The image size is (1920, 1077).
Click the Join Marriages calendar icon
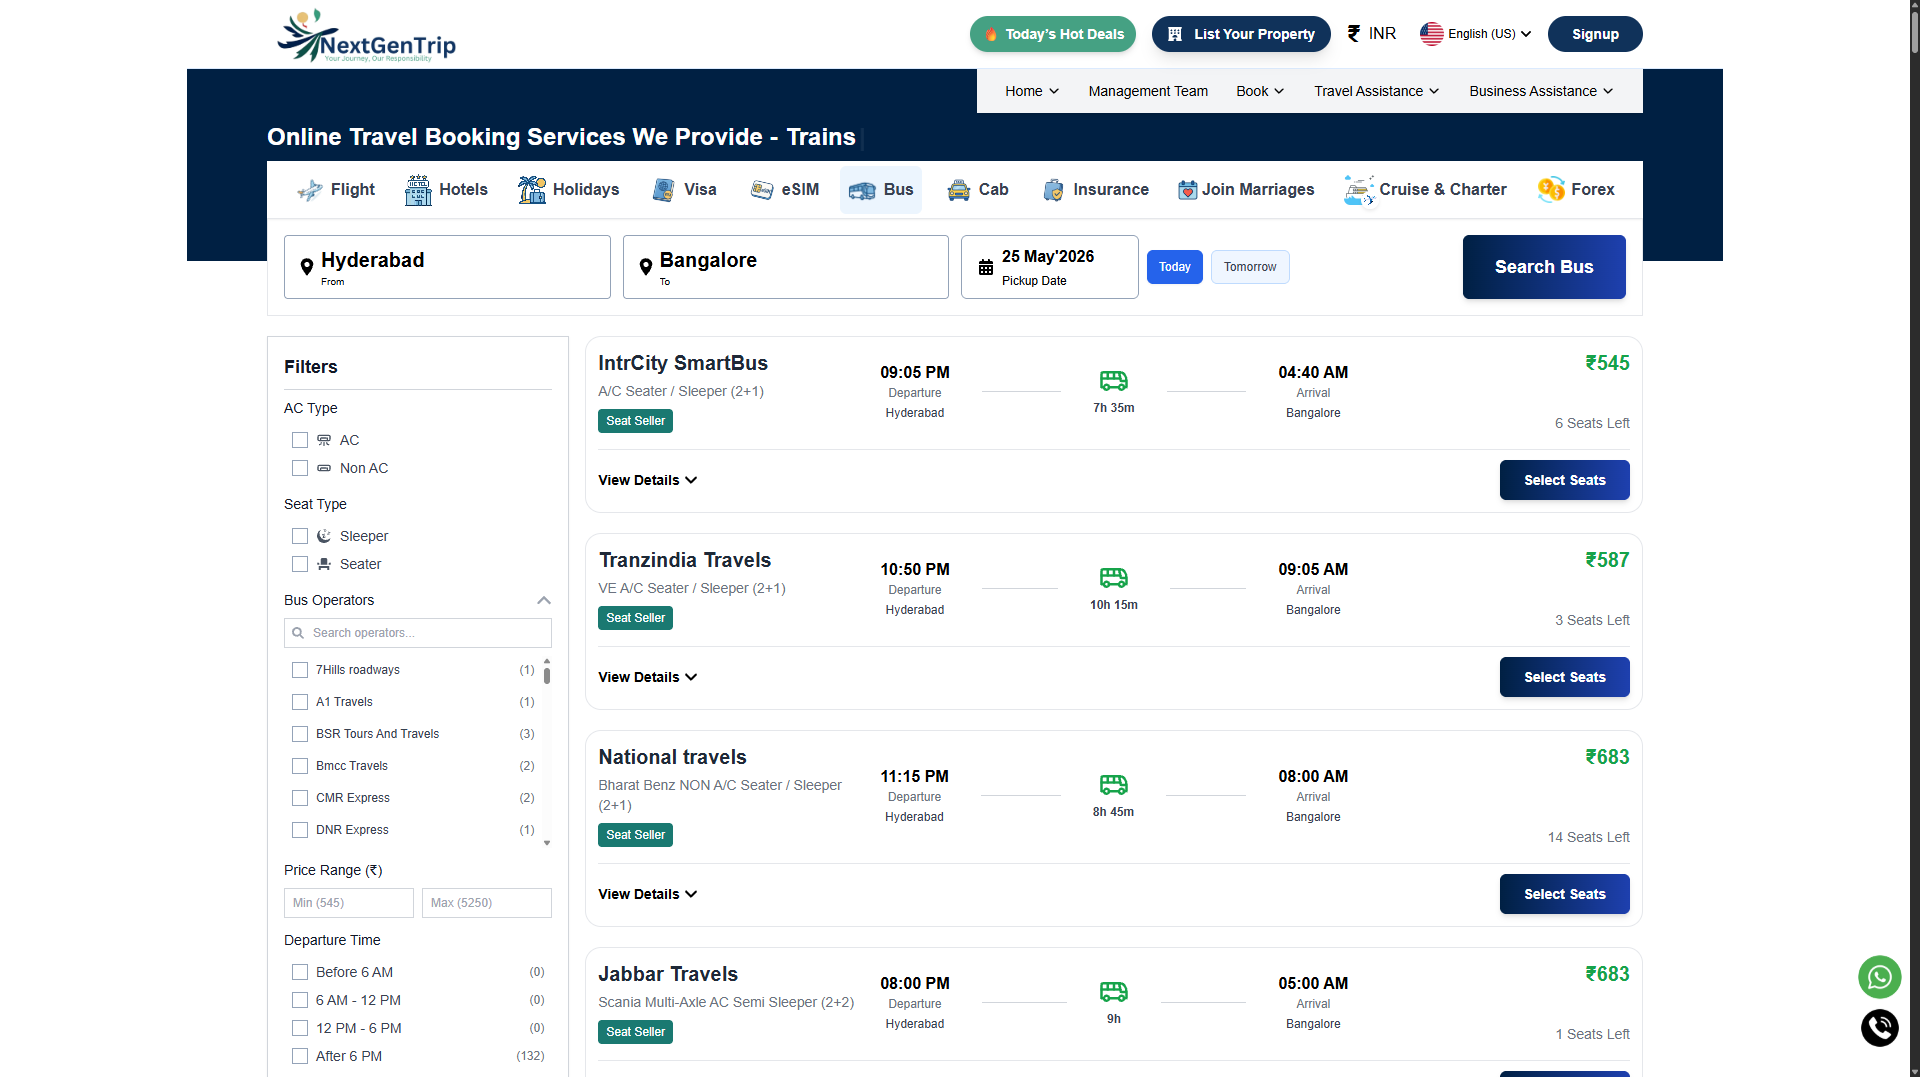pos(1187,190)
